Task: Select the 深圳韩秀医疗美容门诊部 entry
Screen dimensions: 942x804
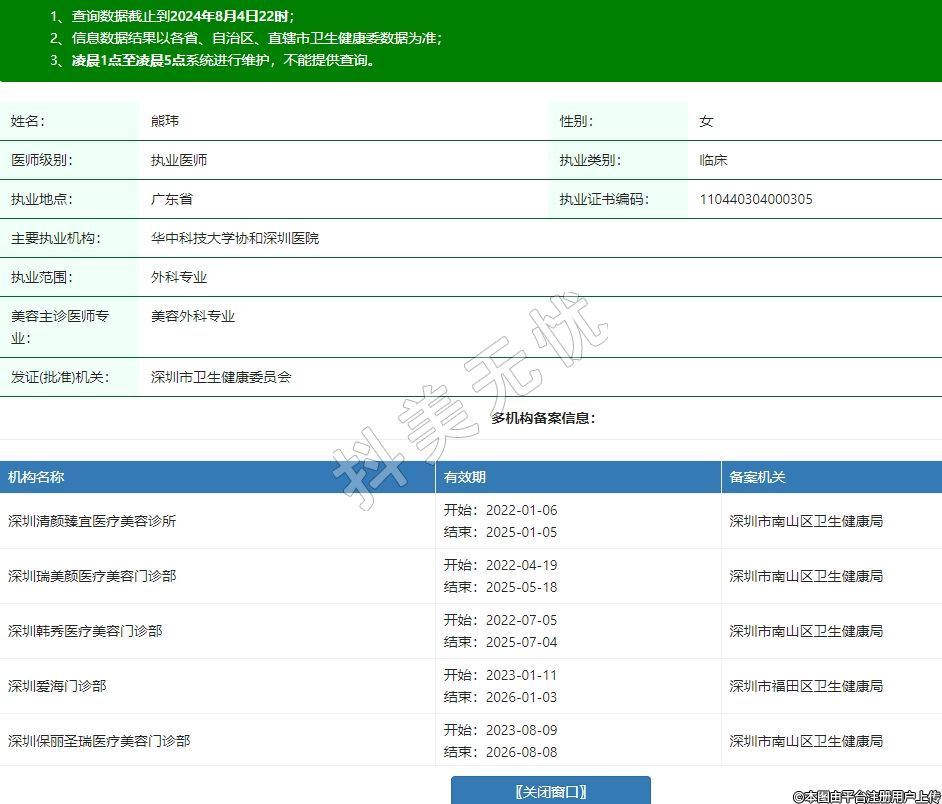Action: [85, 631]
